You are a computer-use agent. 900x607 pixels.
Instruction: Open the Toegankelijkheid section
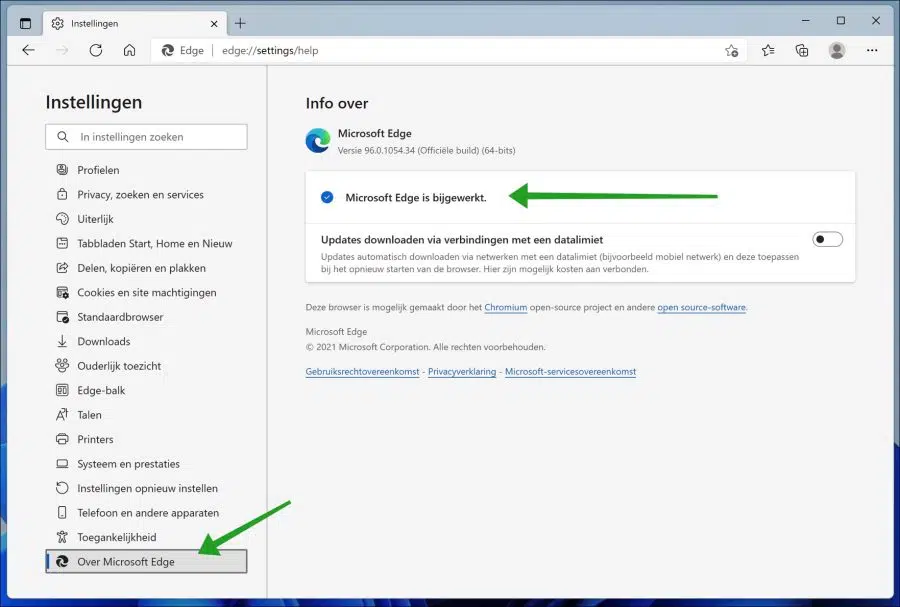pos(146,537)
